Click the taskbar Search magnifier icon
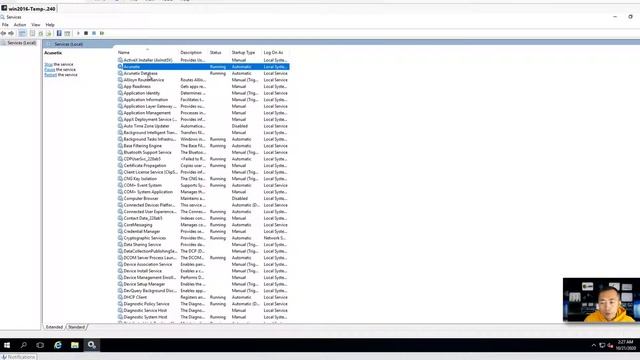 click(24, 345)
